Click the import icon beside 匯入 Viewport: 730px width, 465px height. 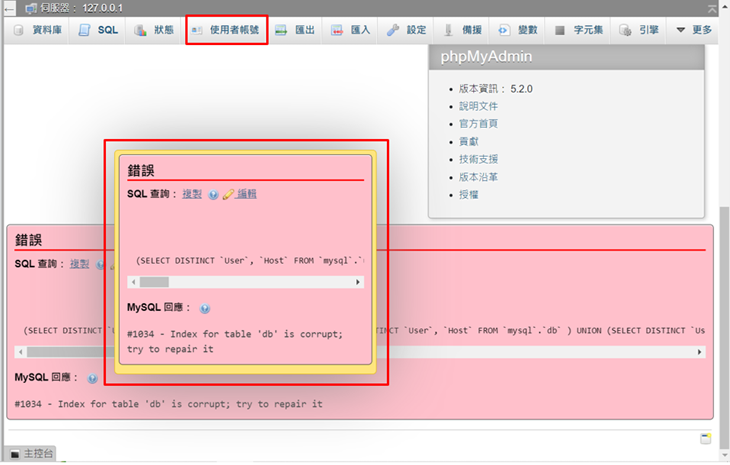[337, 31]
